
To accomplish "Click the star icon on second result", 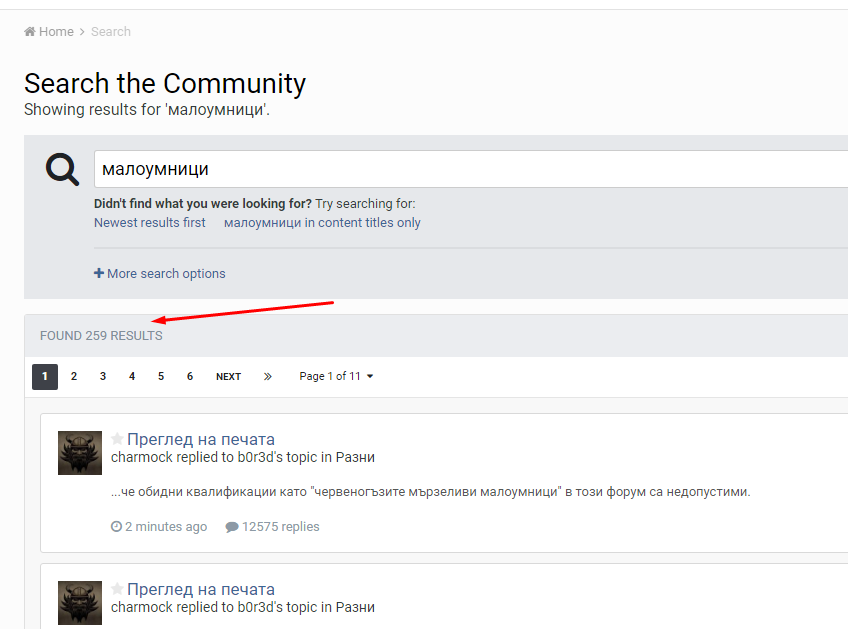I will 117,588.
